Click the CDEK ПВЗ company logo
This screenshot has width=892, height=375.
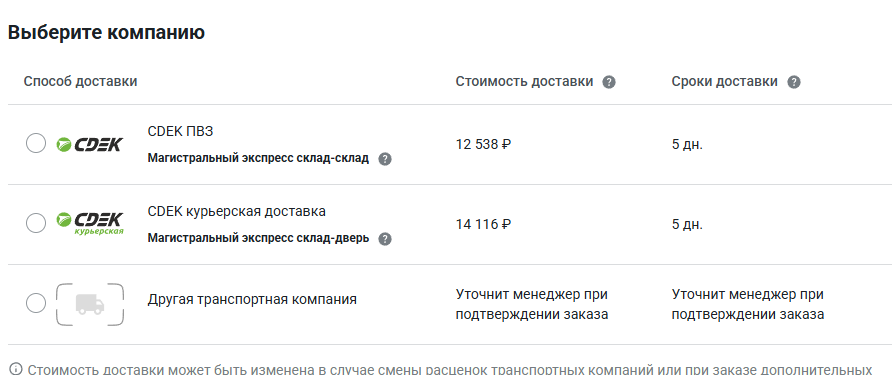click(x=89, y=145)
